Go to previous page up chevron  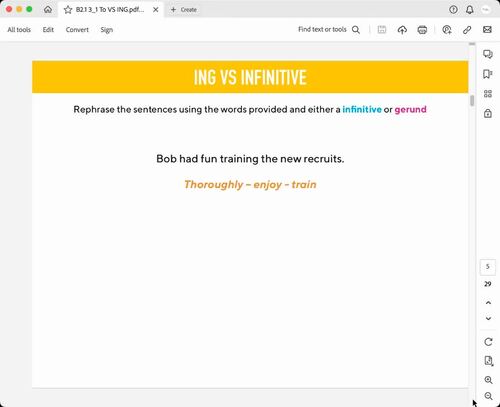tap(488, 303)
